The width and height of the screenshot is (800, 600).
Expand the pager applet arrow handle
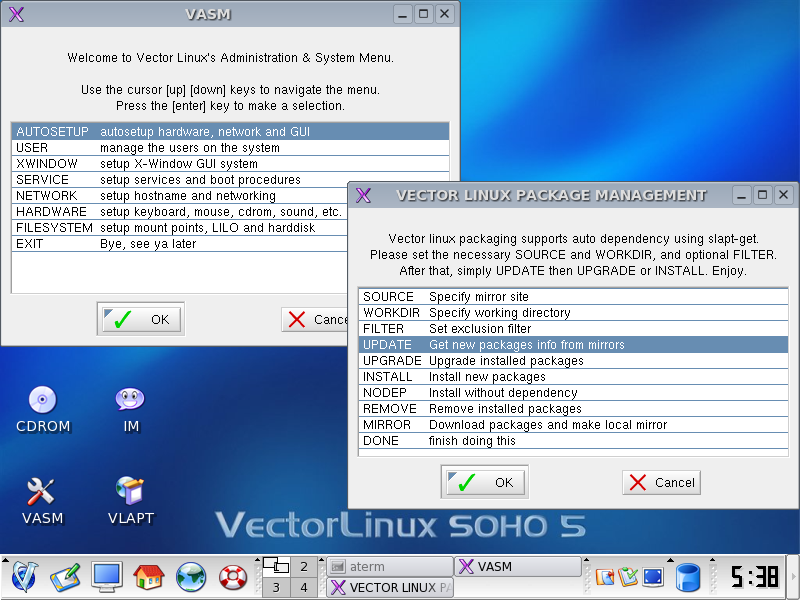(x=258, y=560)
